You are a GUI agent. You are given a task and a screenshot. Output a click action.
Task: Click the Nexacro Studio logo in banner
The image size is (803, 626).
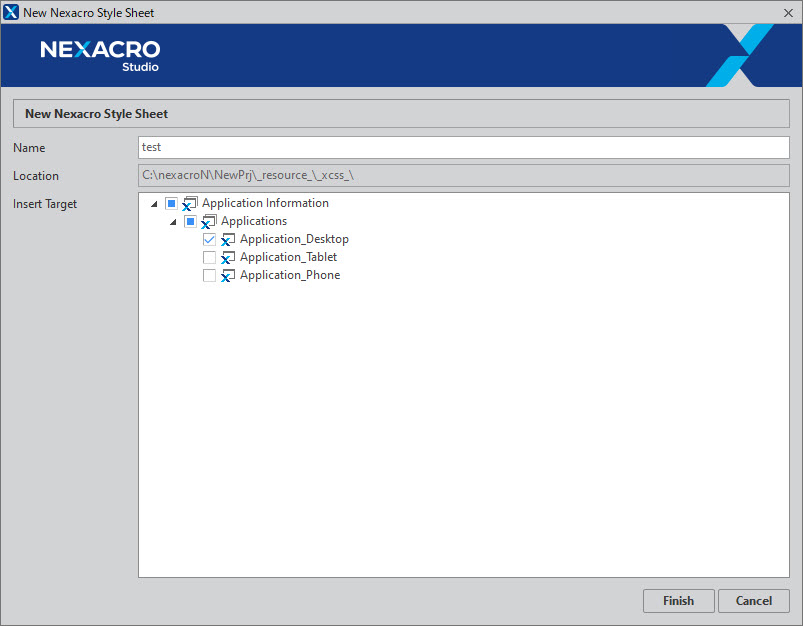100,55
